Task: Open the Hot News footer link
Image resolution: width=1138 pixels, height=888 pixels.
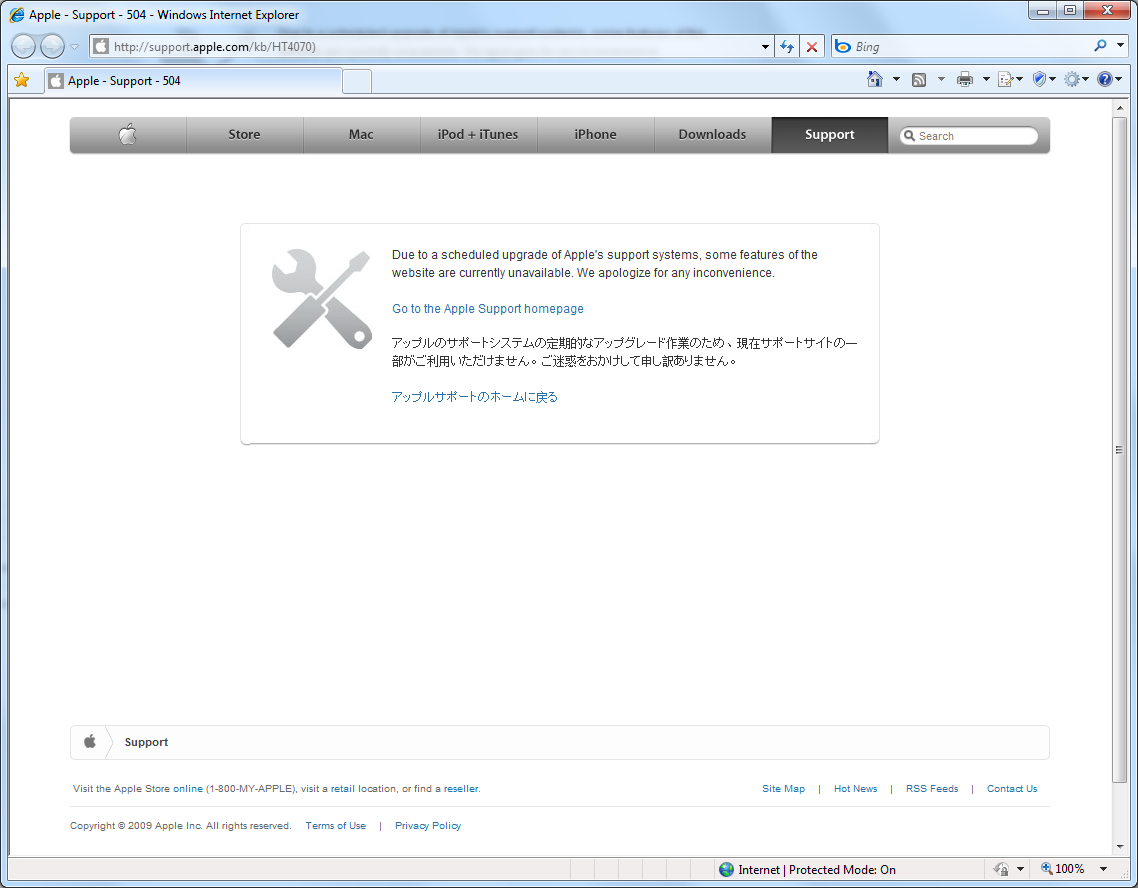Action: [855, 789]
